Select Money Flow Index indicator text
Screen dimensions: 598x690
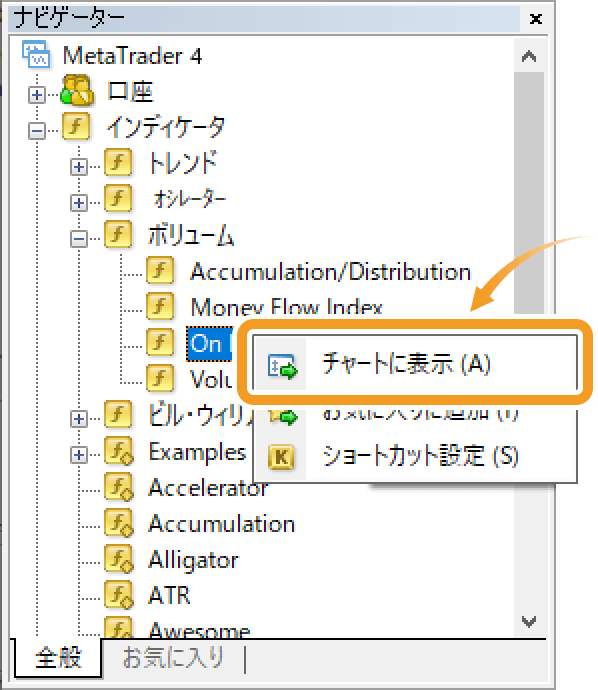pyautogui.click(x=286, y=307)
